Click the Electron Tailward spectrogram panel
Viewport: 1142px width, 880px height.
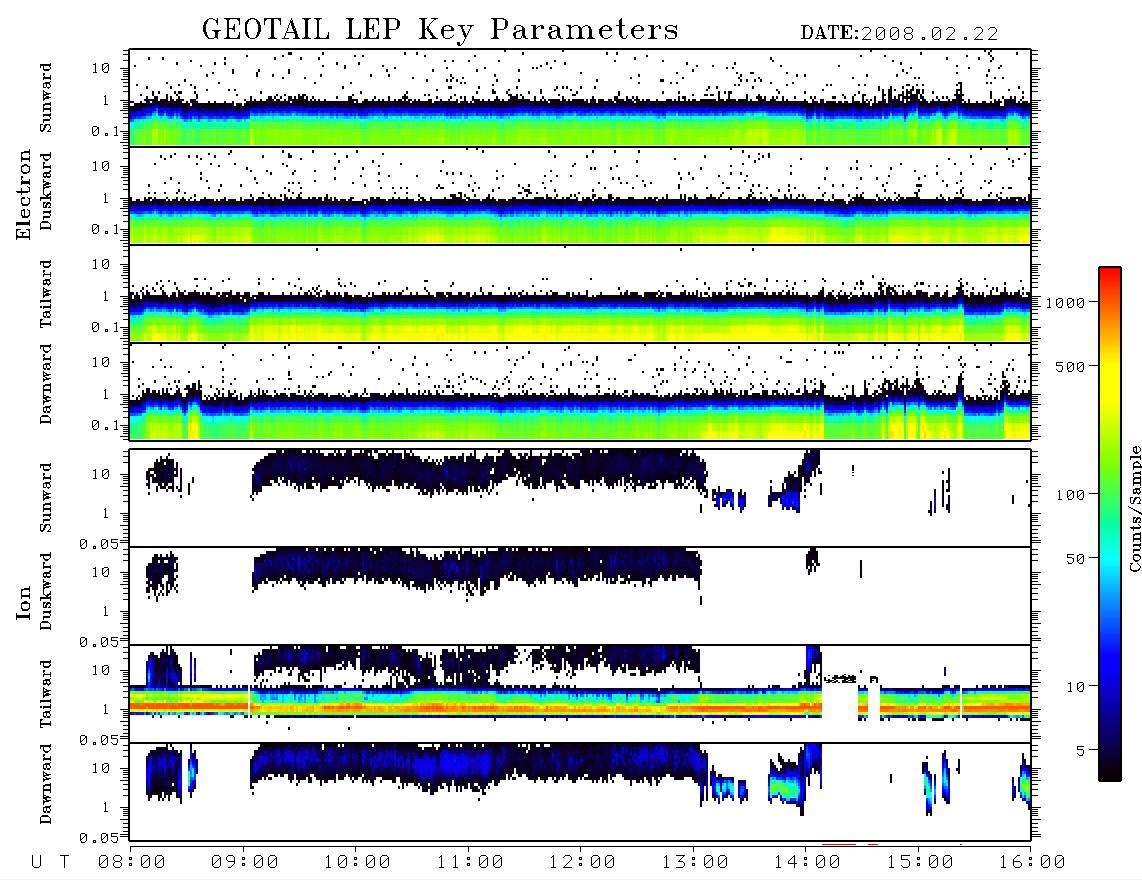tap(580, 294)
